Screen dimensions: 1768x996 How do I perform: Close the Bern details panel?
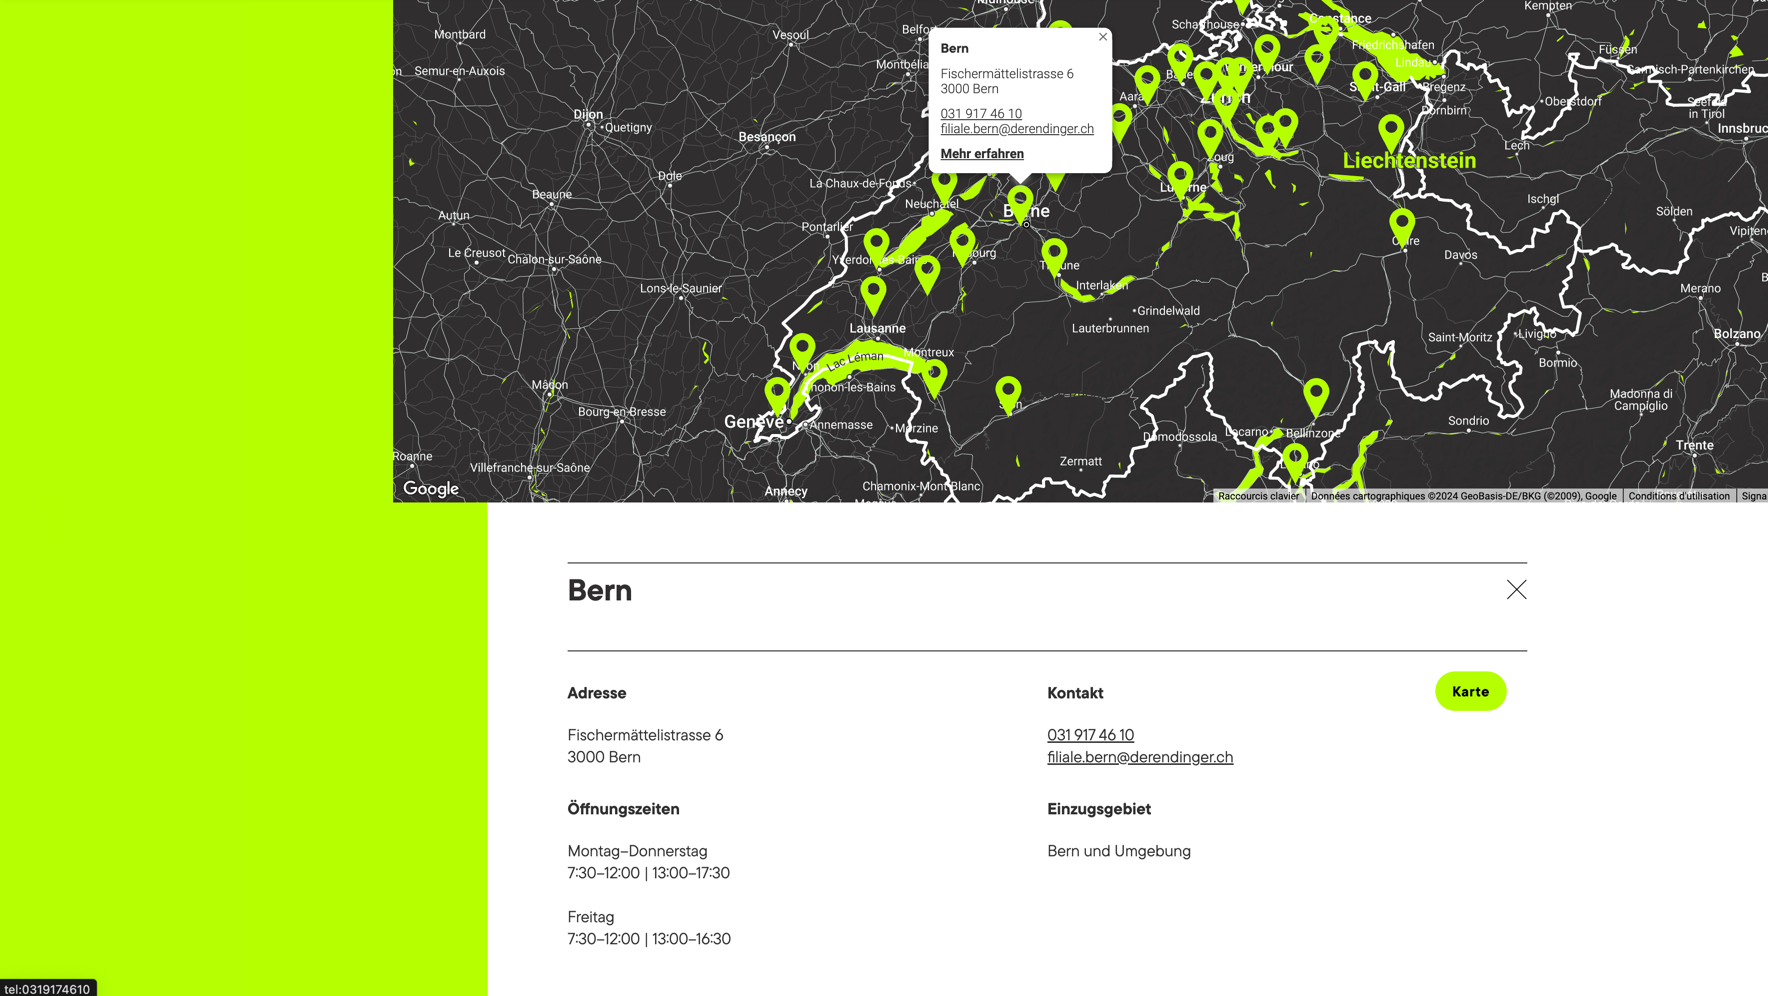(1516, 590)
